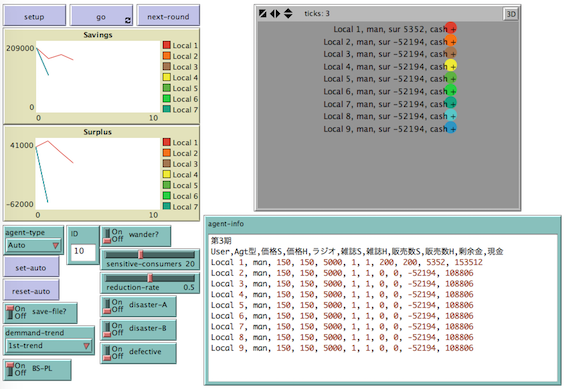Toggle the save-file? switch
This screenshot has height=389, width=567.
[x=40, y=313]
